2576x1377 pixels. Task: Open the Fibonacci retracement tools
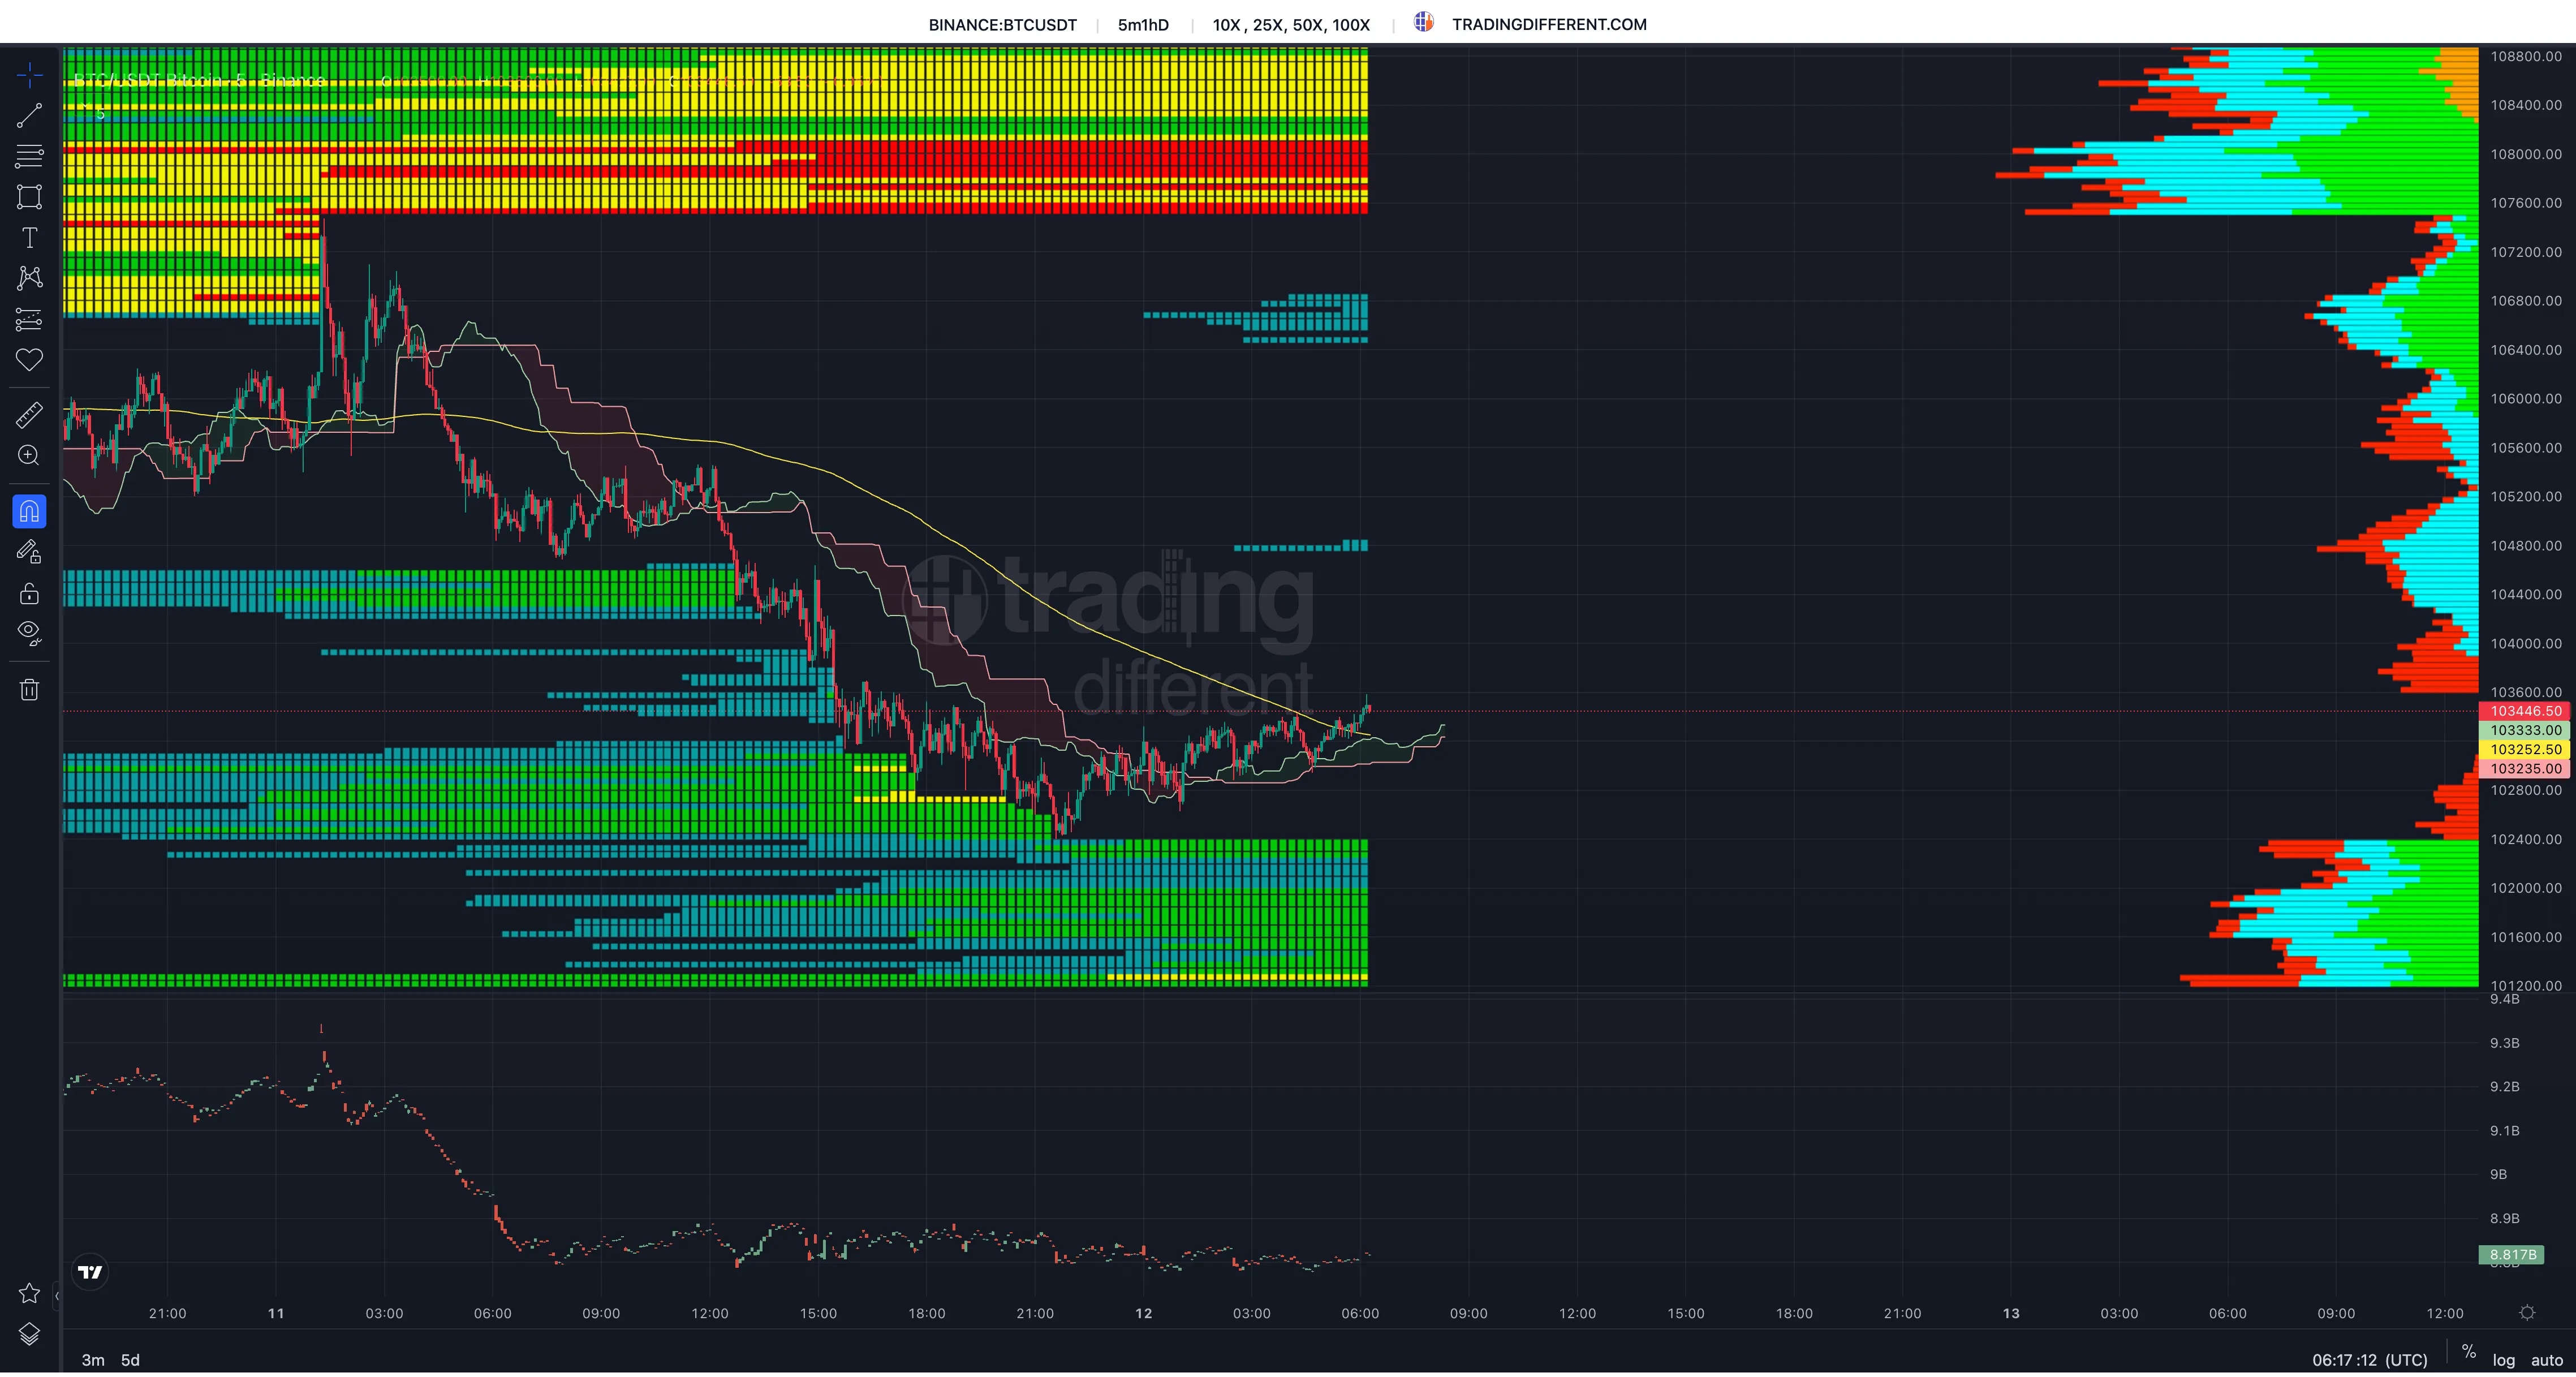point(29,156)
